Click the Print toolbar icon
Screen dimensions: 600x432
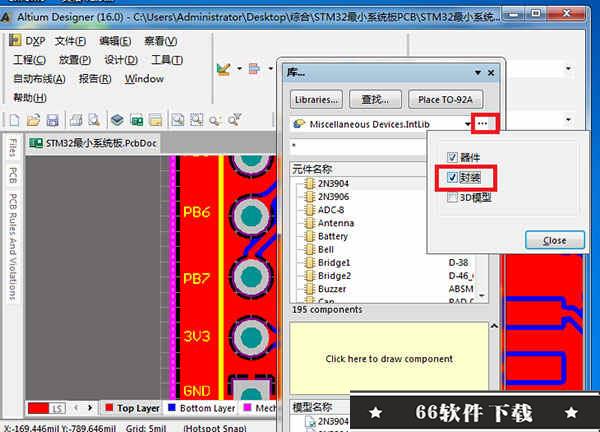76,120
